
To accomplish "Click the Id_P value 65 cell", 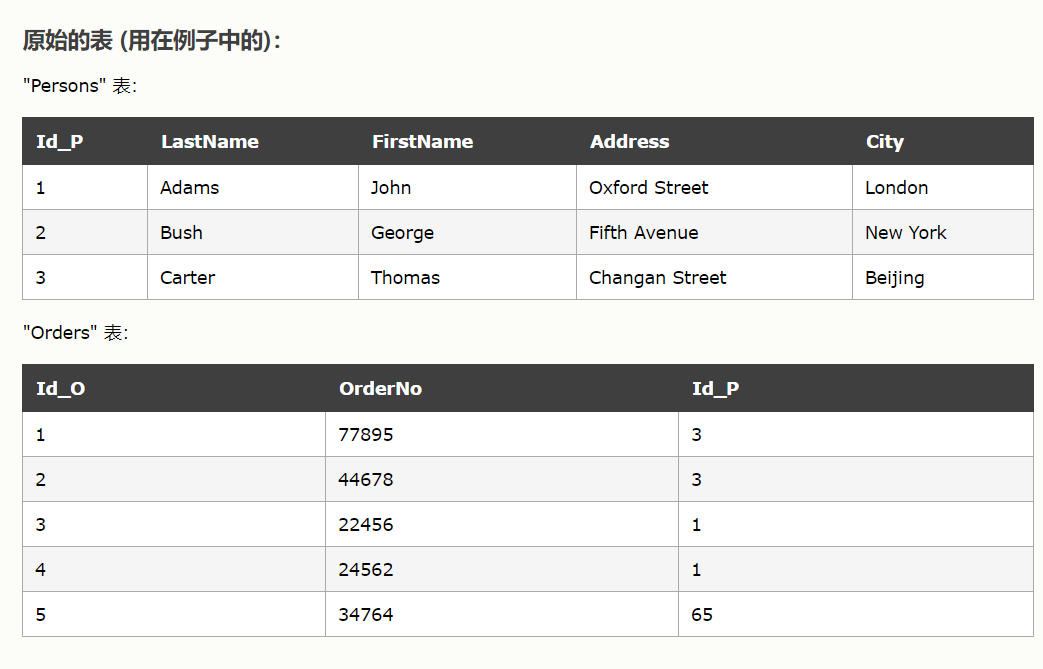I will click(702, 615).
